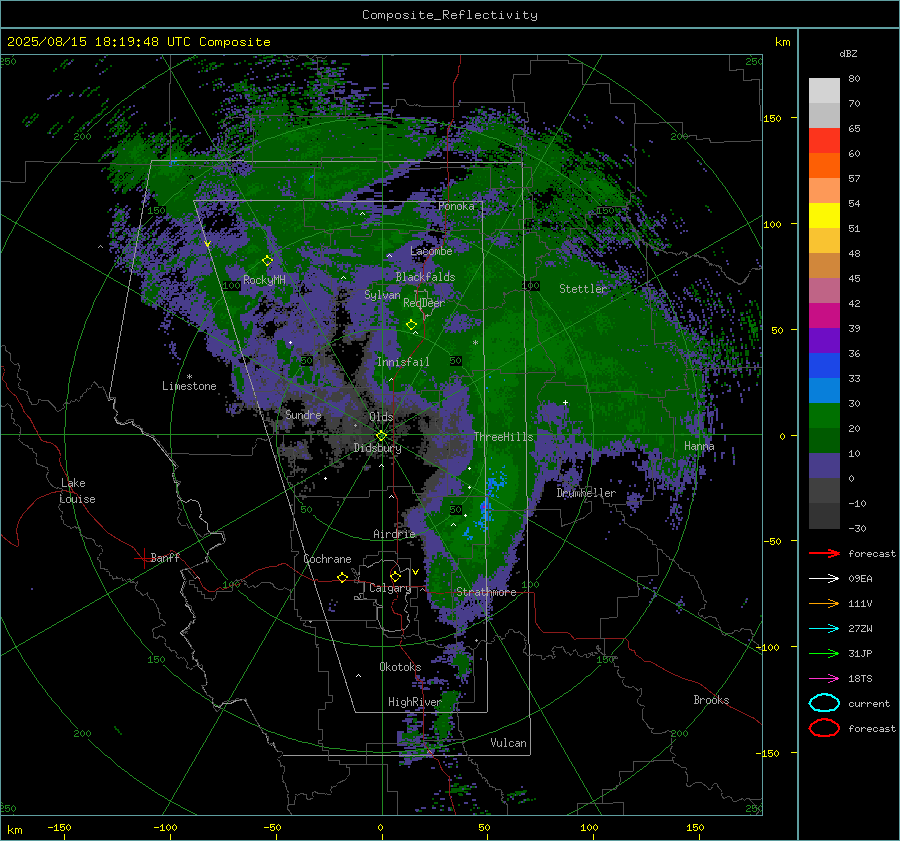Pick the orange 111V arrow in the legend
The height and width of the screenshot is (841, 900).
[824, 603]
